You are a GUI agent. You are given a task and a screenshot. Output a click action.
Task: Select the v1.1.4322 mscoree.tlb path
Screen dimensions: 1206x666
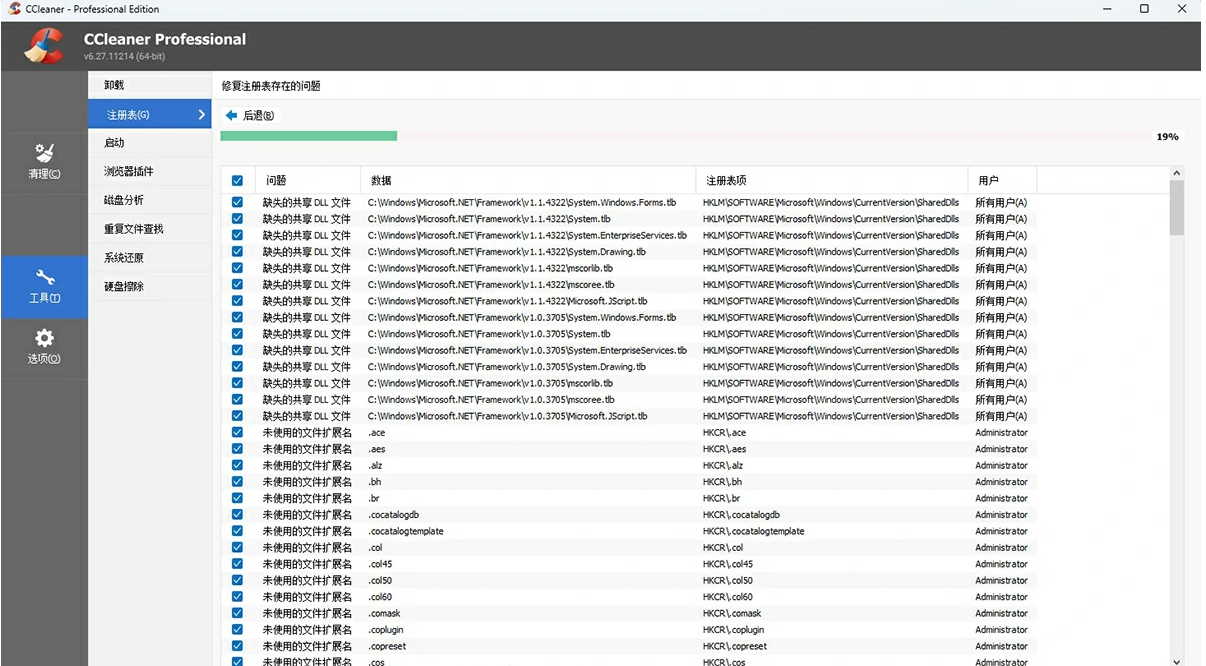point(491,285)
